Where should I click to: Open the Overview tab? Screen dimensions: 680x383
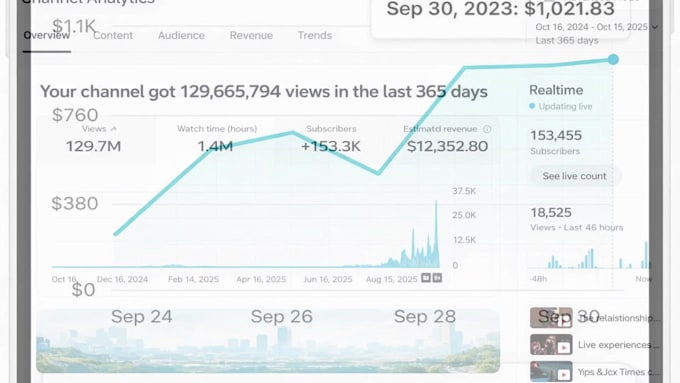tap(46, 36)
